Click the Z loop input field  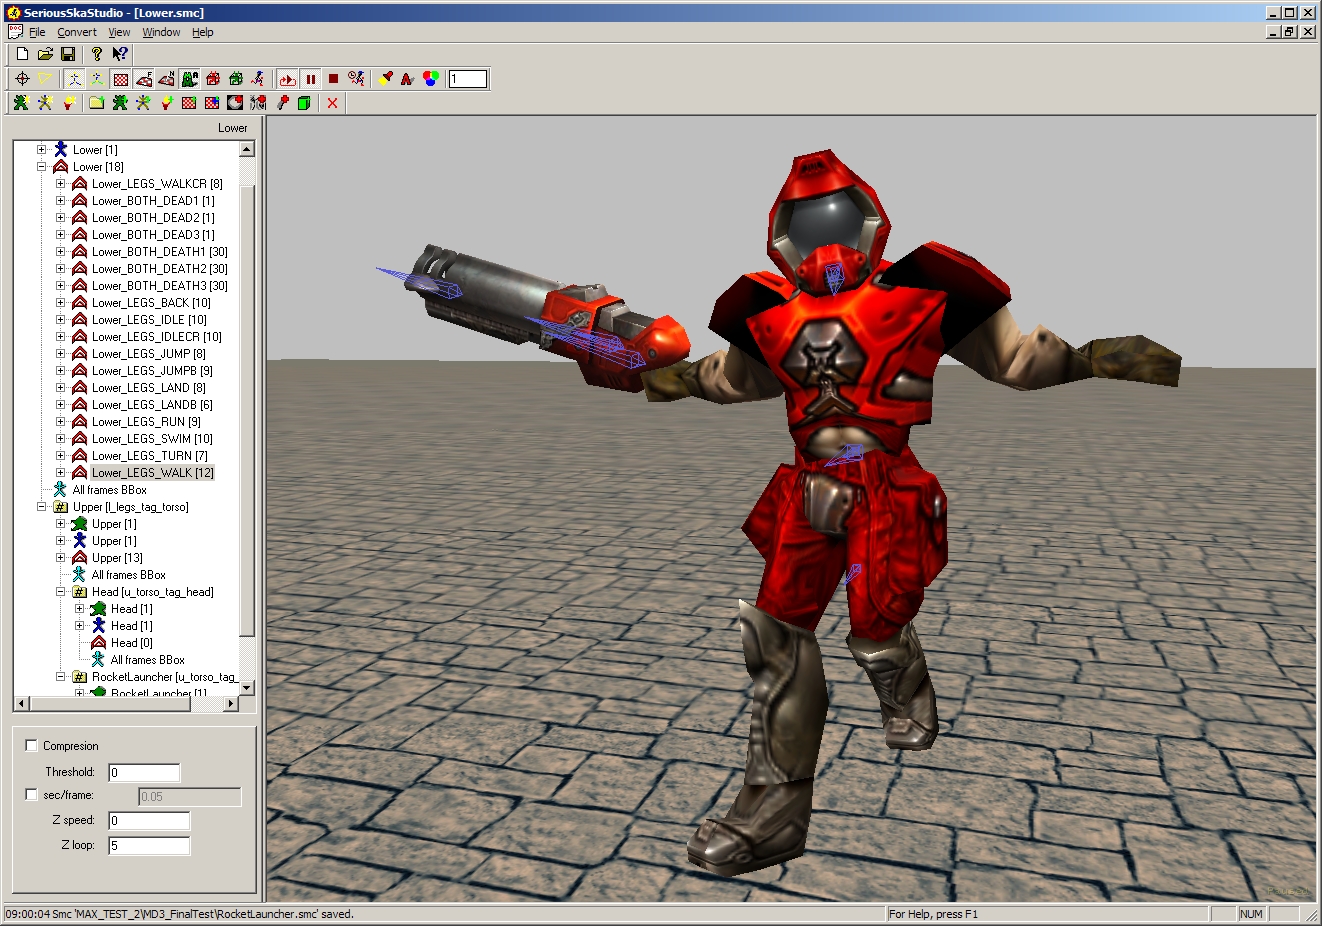point(149,846)
